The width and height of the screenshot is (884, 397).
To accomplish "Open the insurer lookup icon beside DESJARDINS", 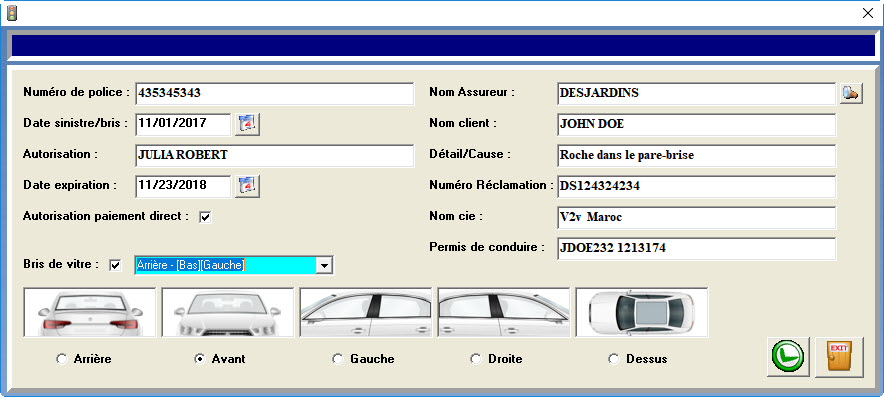I will [851, 93].
